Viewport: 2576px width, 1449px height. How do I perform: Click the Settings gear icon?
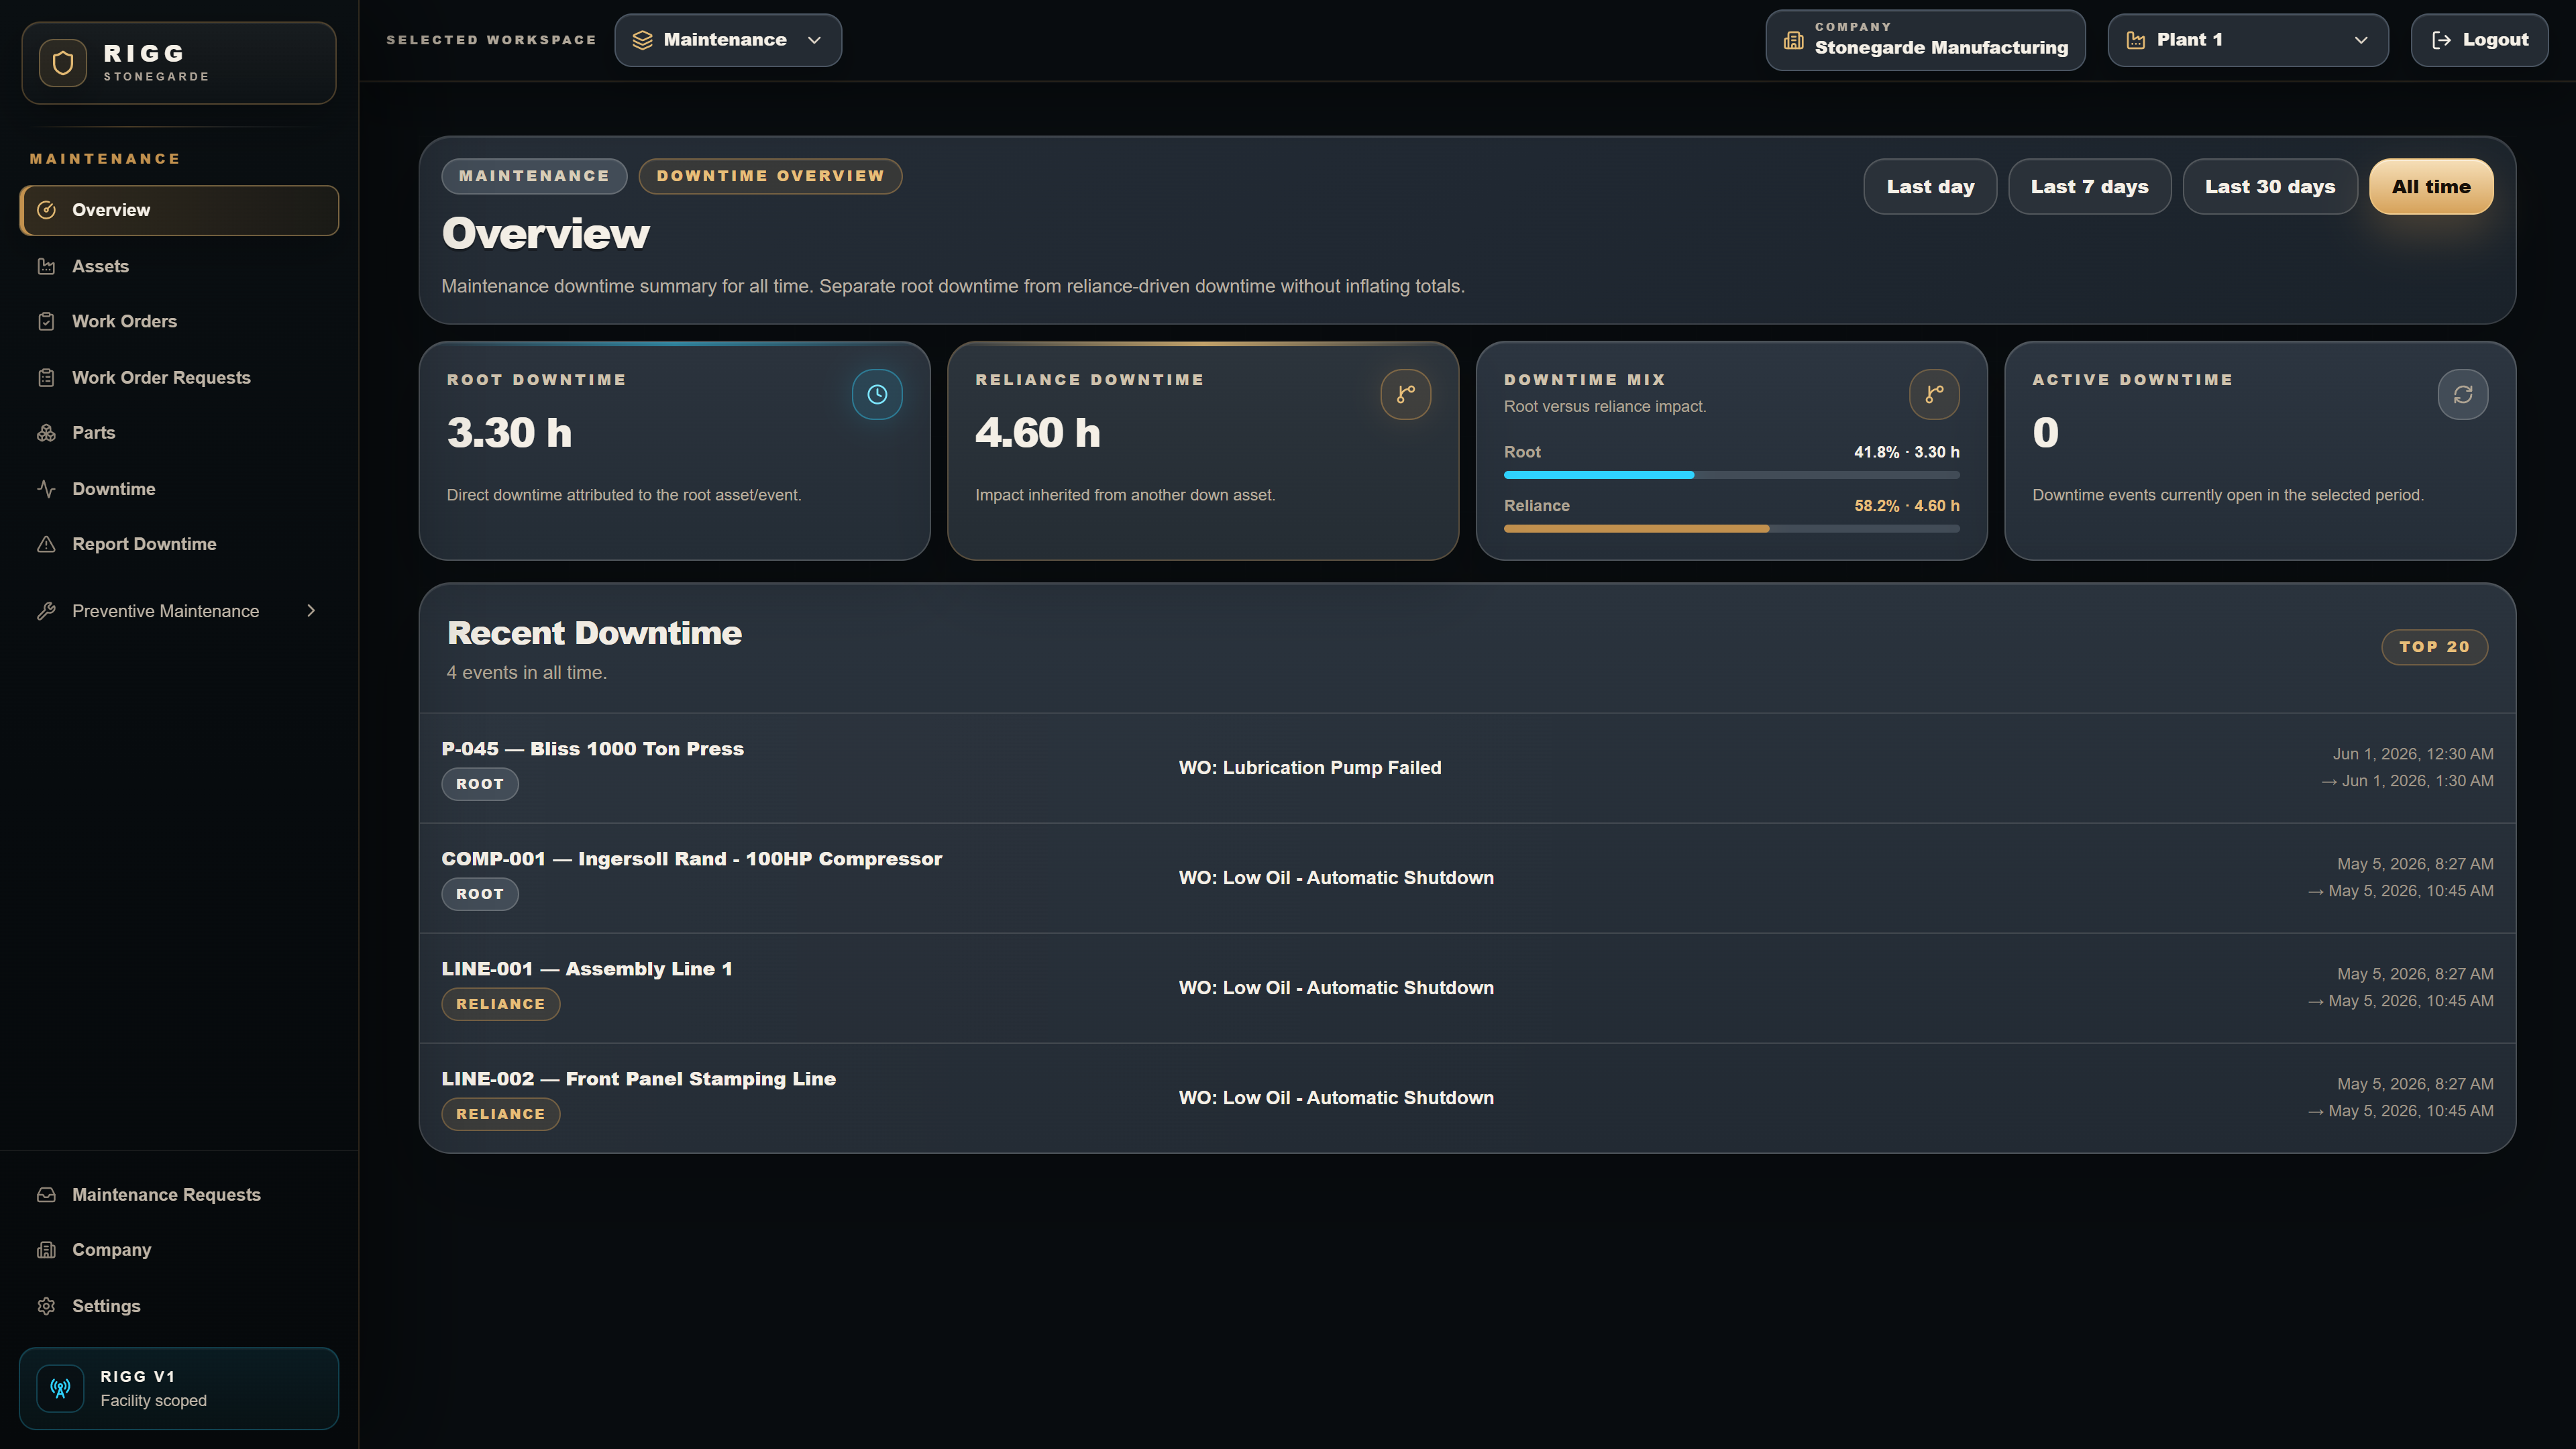tap(46, 1306)
